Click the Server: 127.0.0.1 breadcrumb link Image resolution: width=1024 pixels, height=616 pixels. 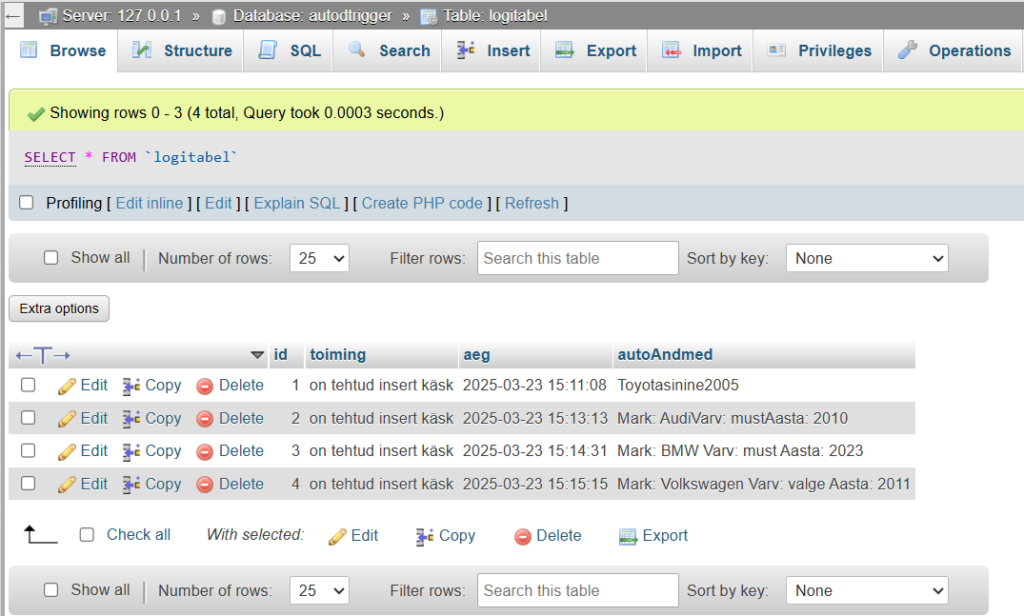click(121, 16)
